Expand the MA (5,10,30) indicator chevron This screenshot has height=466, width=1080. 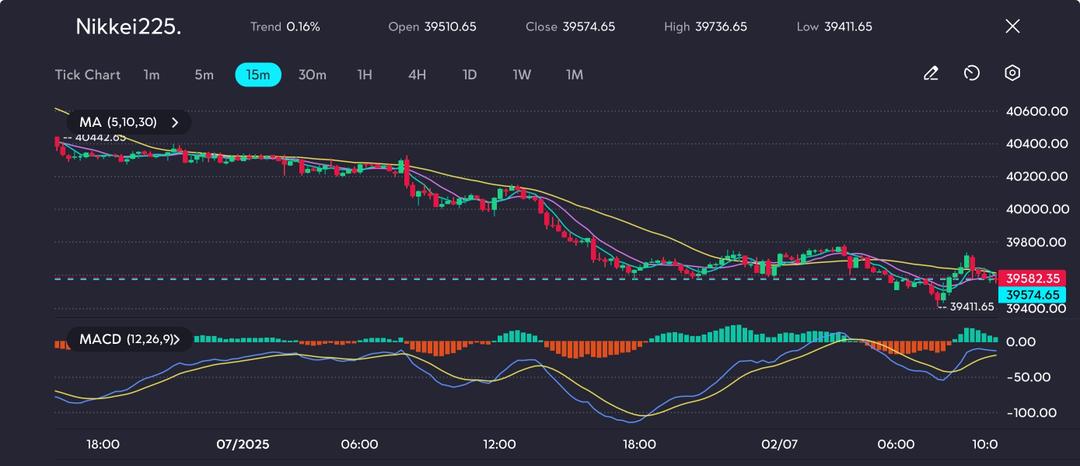(x=175, y=122)
